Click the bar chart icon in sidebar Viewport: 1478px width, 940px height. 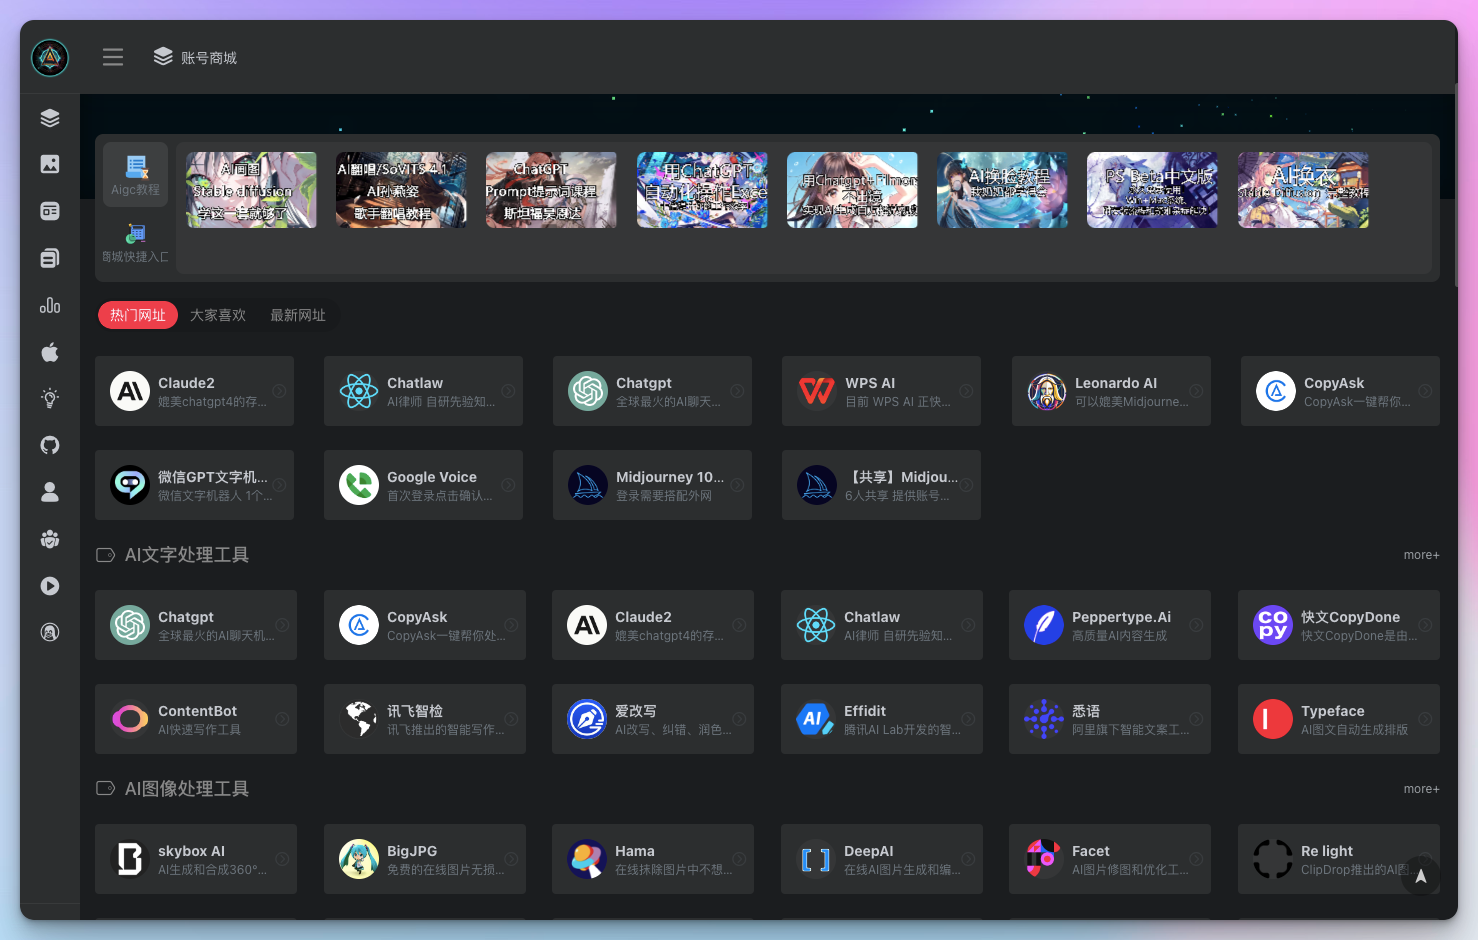pyautogui.click(x=50, y=305)
